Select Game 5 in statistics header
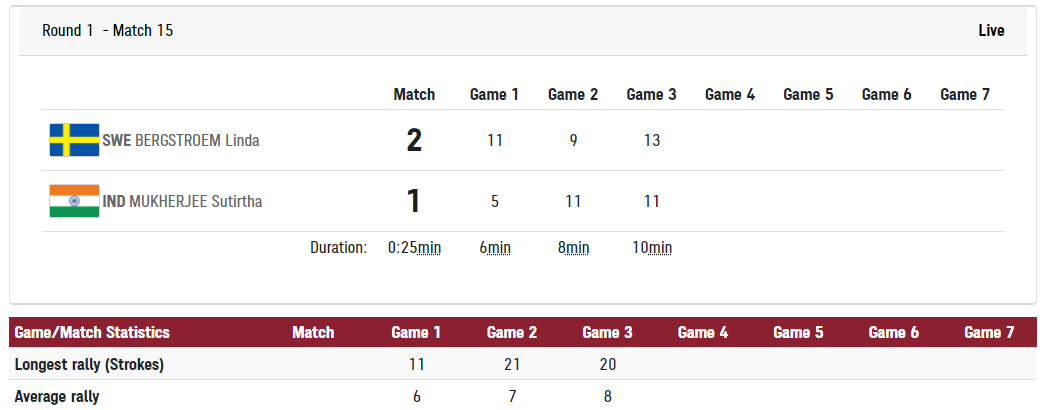The width and height of the screenshot is (1051, 410). coord(798,332)
